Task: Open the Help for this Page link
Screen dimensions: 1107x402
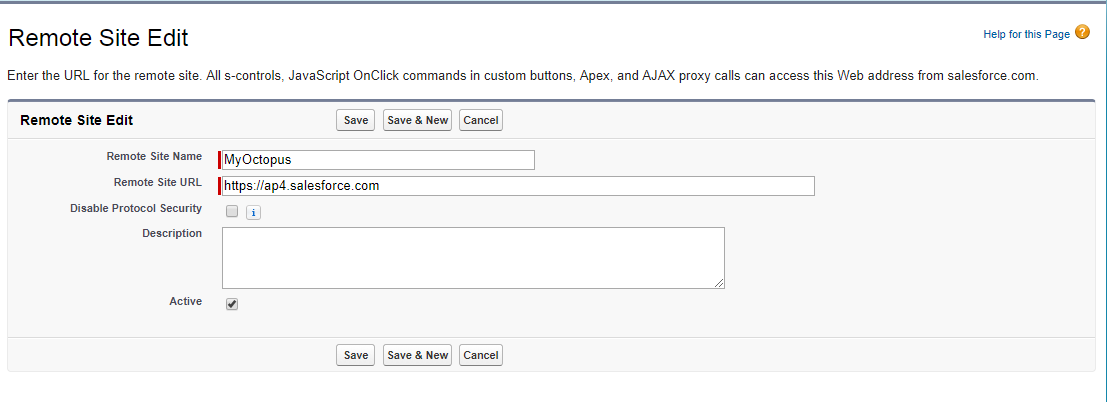Action: point(1027,34)
